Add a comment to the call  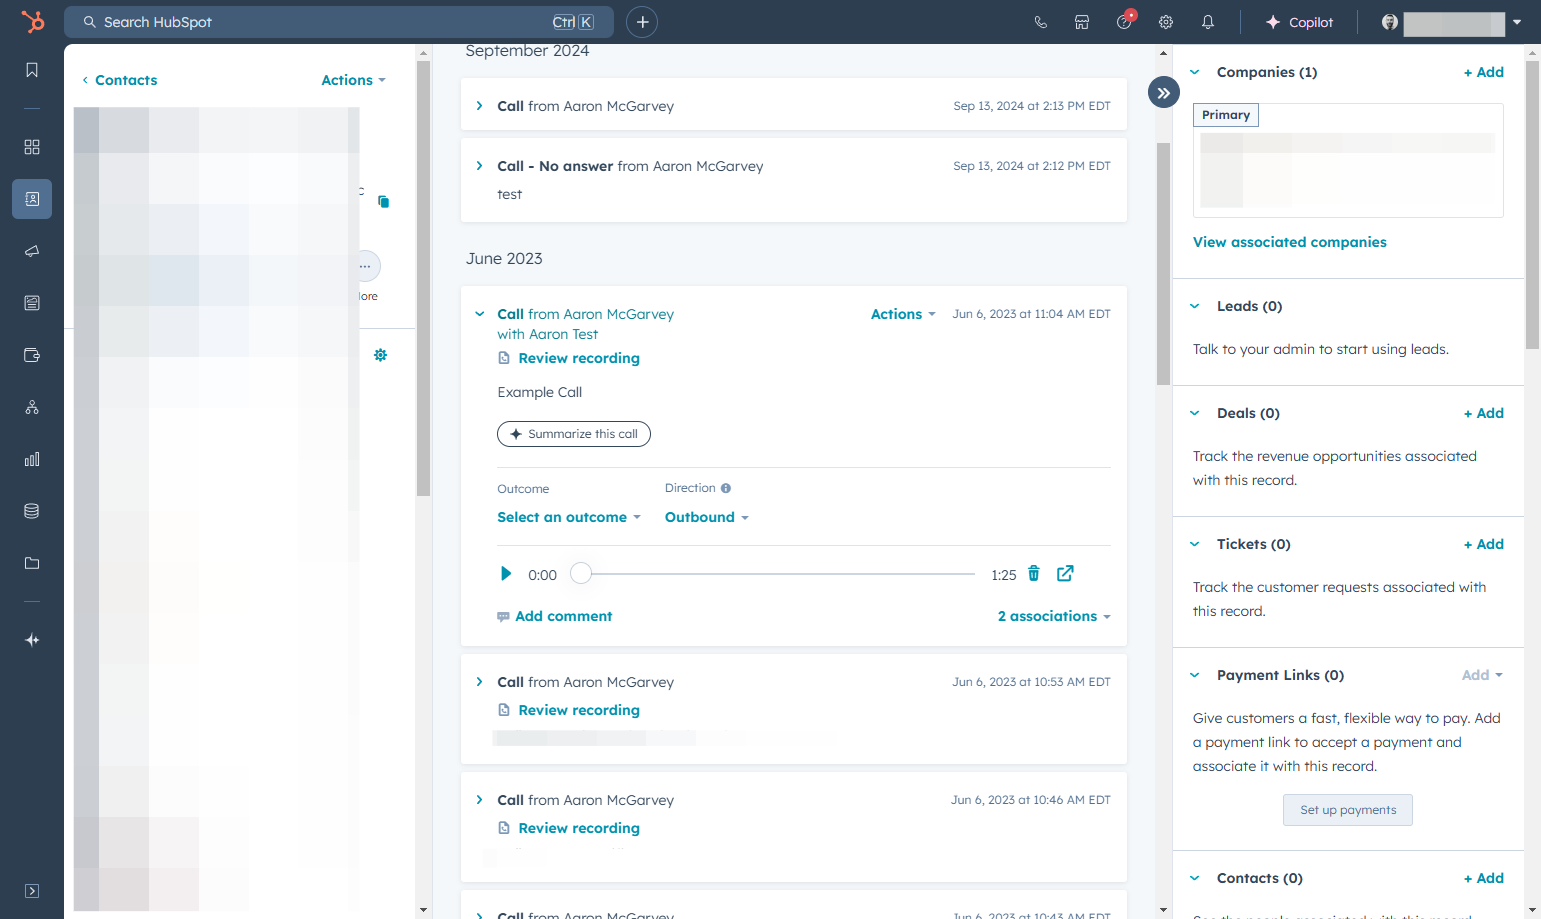click(555, 616)
